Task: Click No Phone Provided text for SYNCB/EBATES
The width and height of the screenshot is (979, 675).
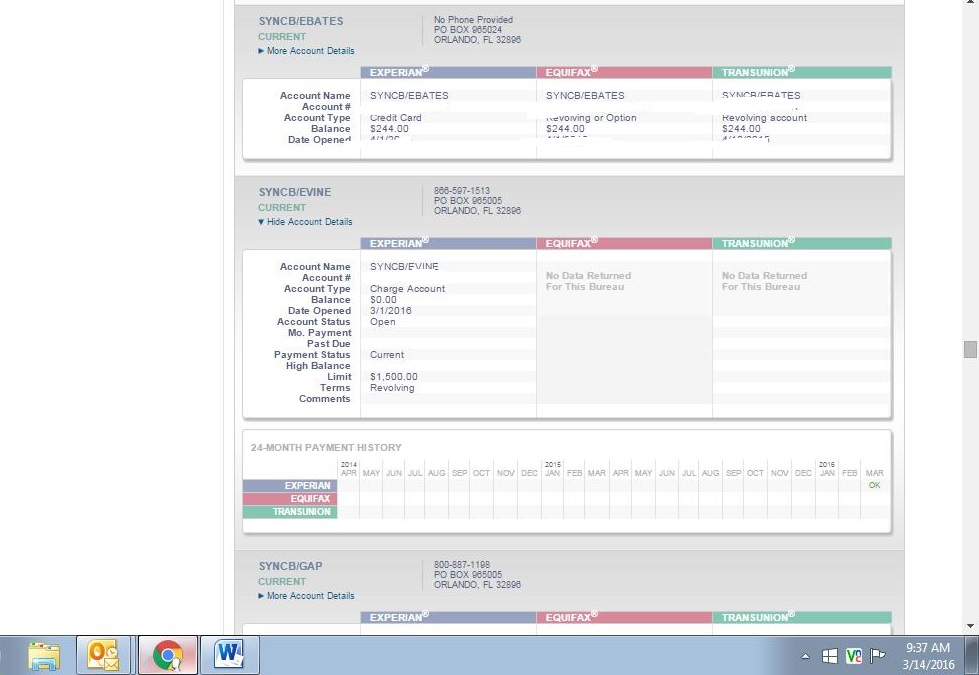Action: [473, 19]
